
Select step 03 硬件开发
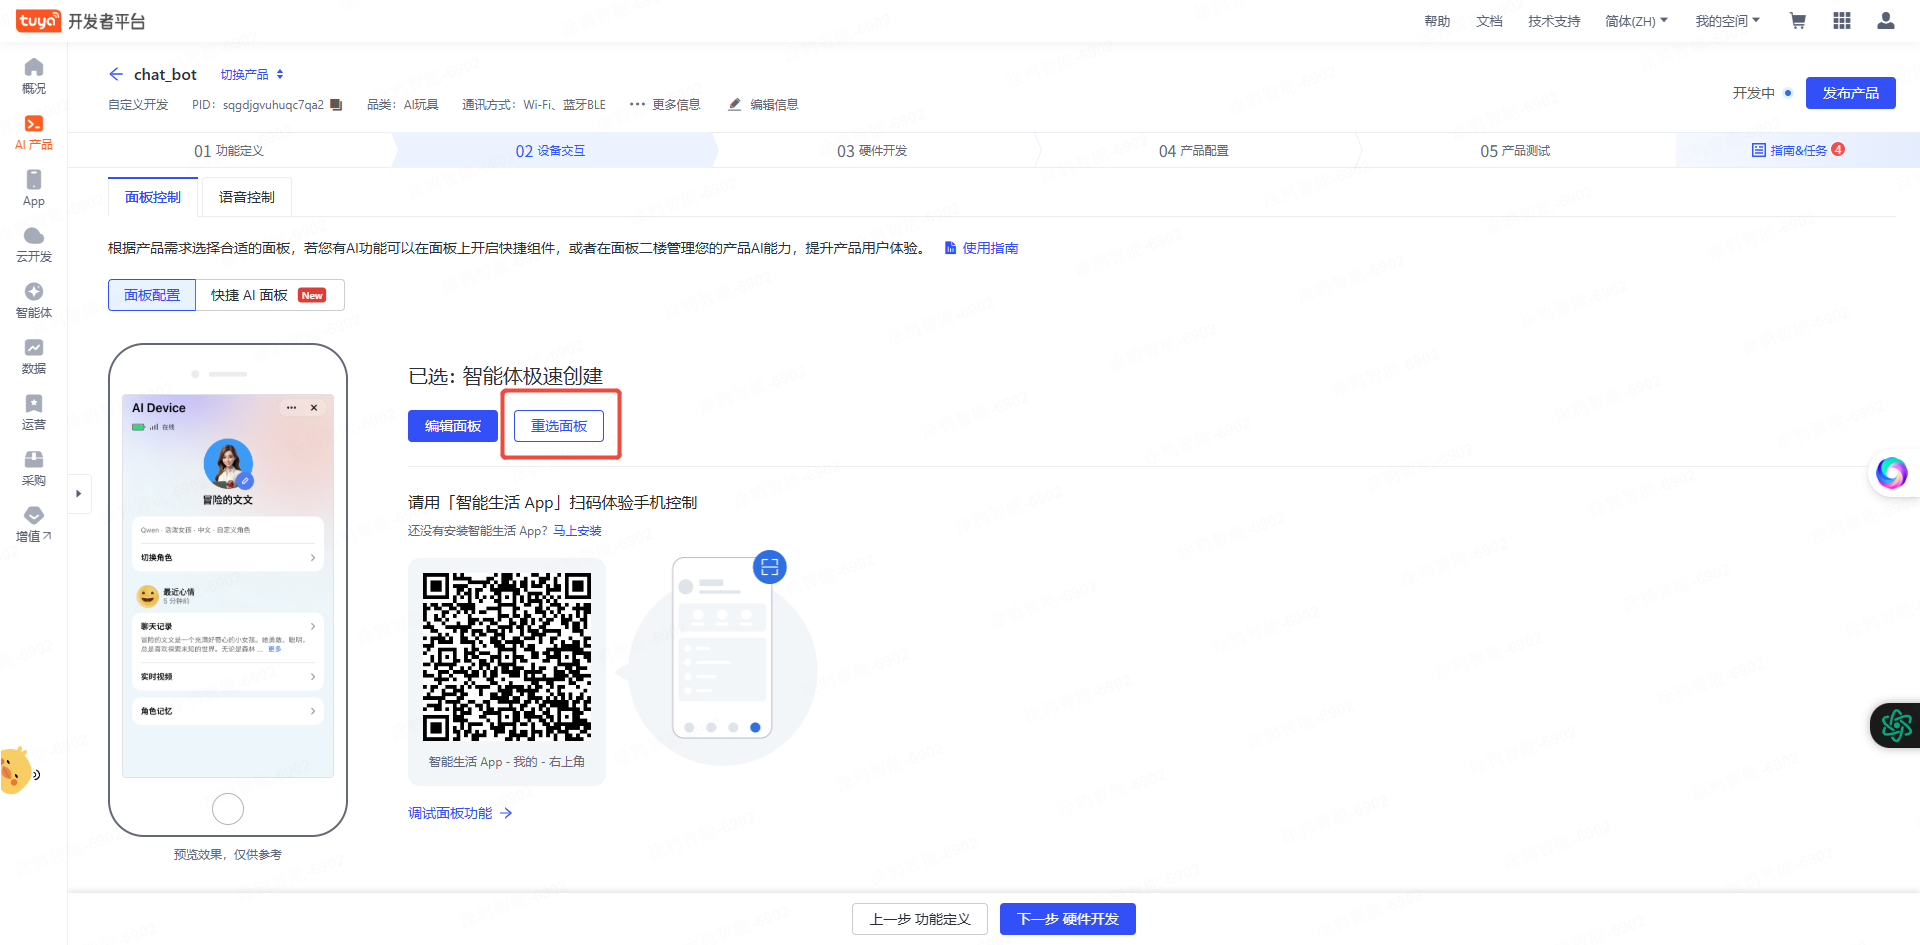point(873,151)
